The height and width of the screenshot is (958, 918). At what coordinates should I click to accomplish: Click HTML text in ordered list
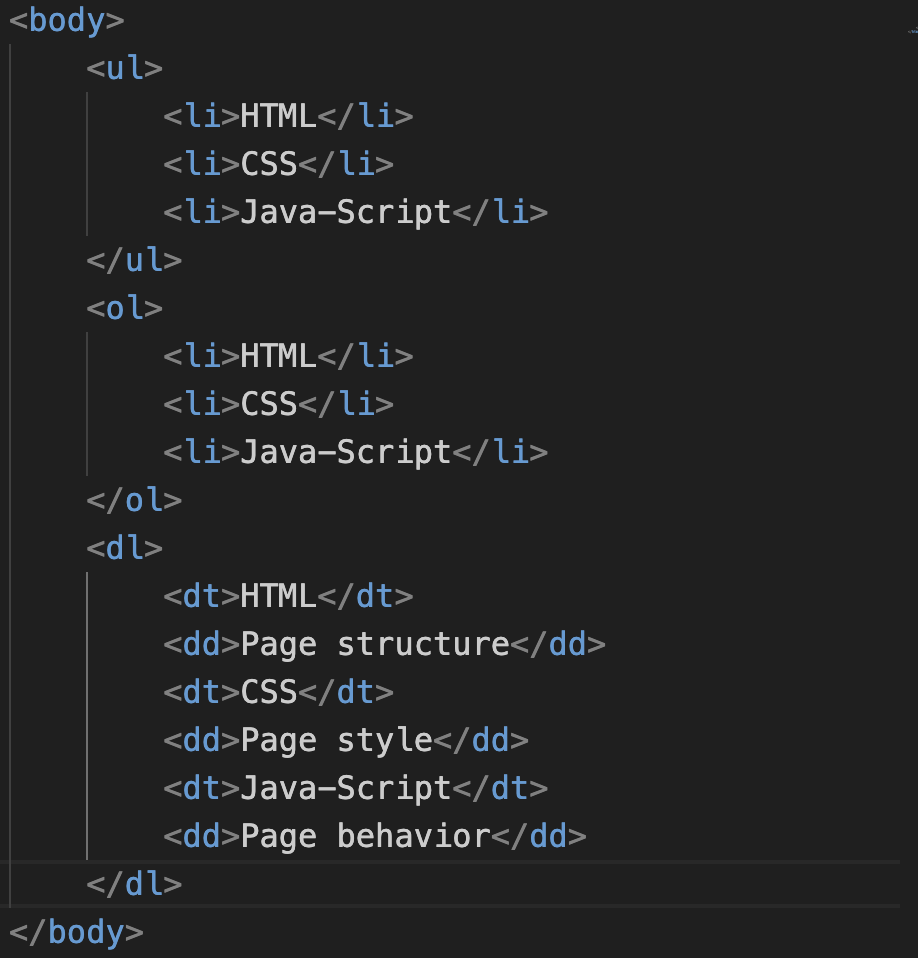coord(279,356)
